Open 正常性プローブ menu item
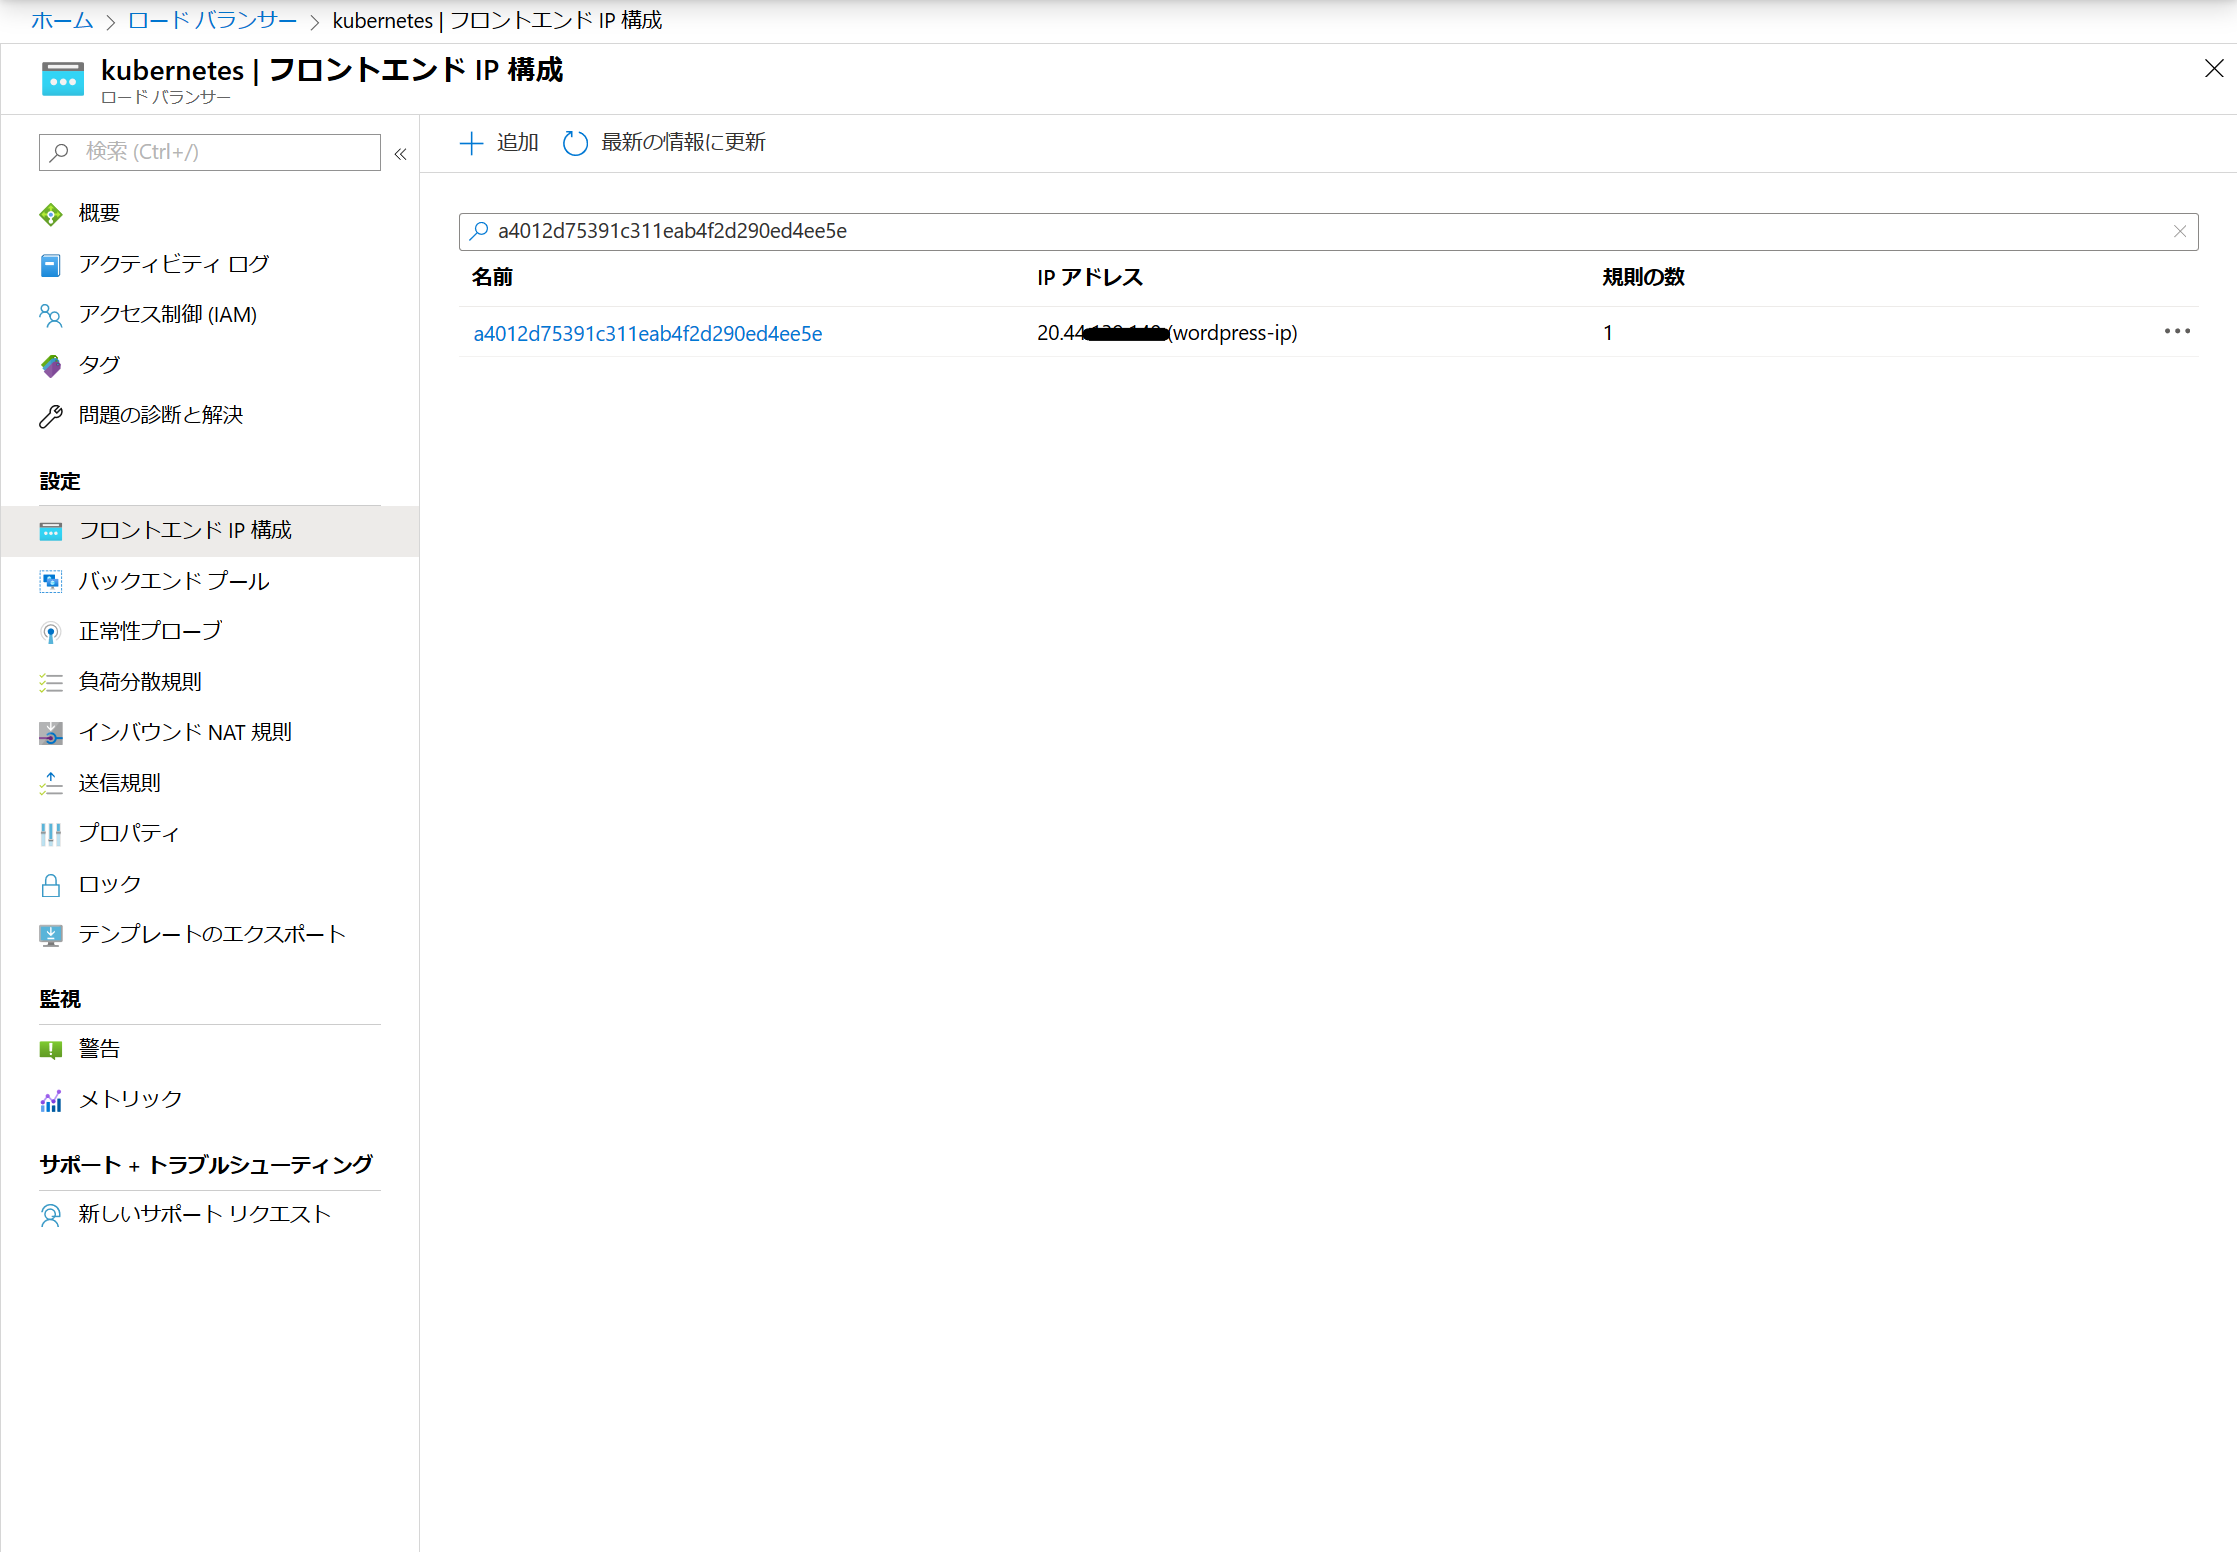Image resolution: width=2237 pixels, height=1552 pixels. (x=210, y=632)
